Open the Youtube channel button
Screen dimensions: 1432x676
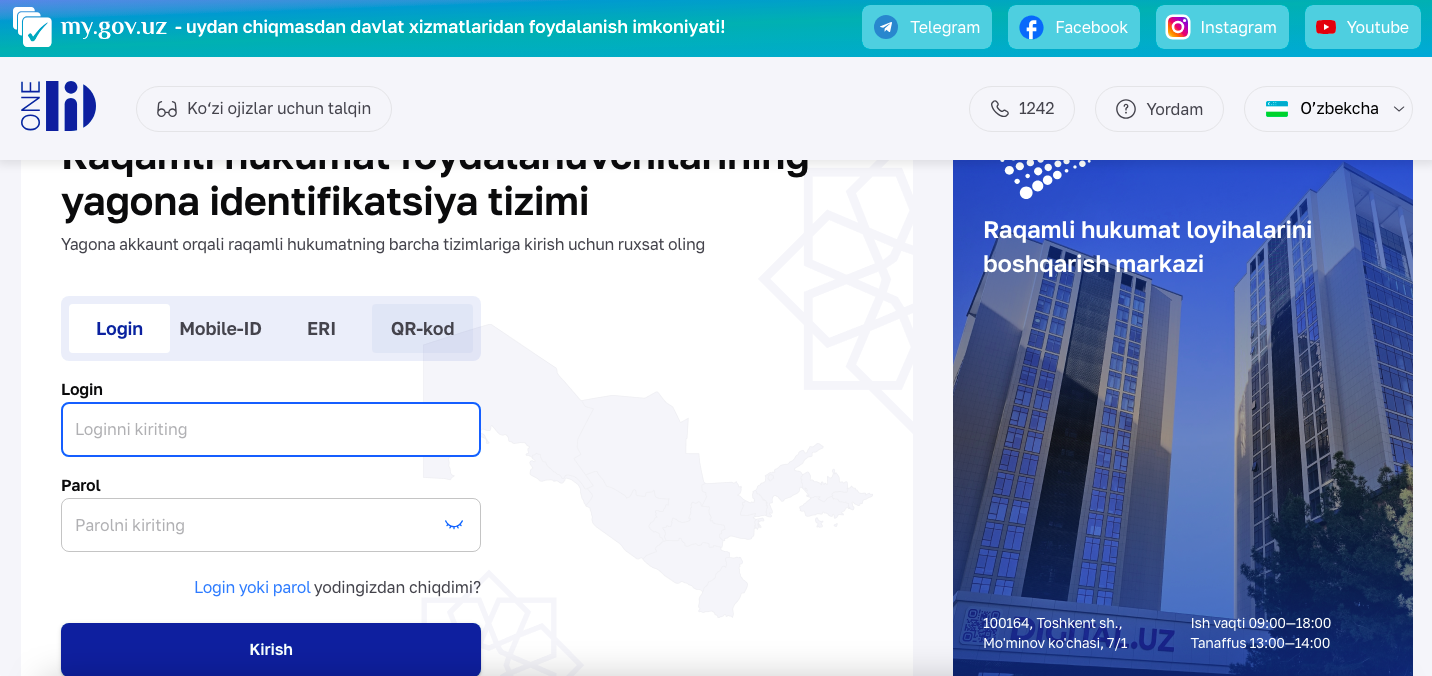pos(1362,28)
